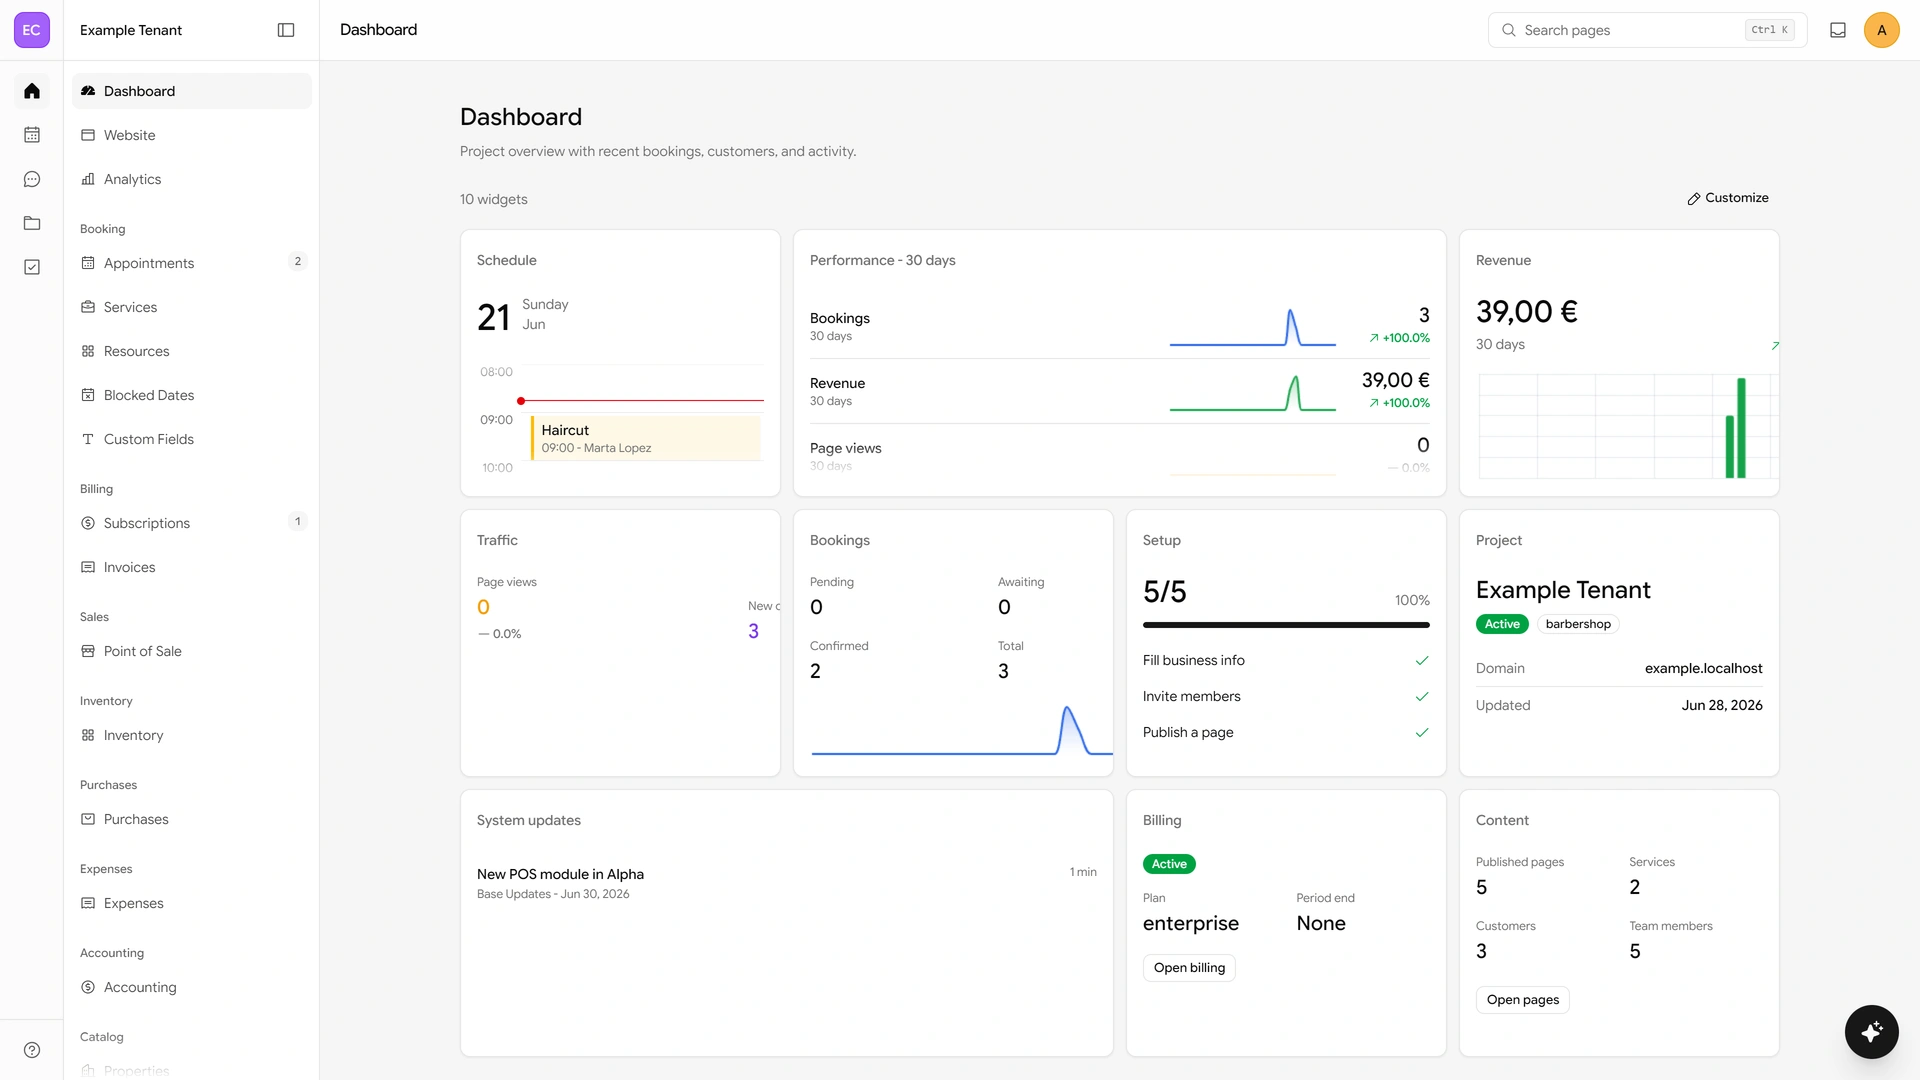
Task: Open New POS module in Alpha update
Action: click(786, 883)
